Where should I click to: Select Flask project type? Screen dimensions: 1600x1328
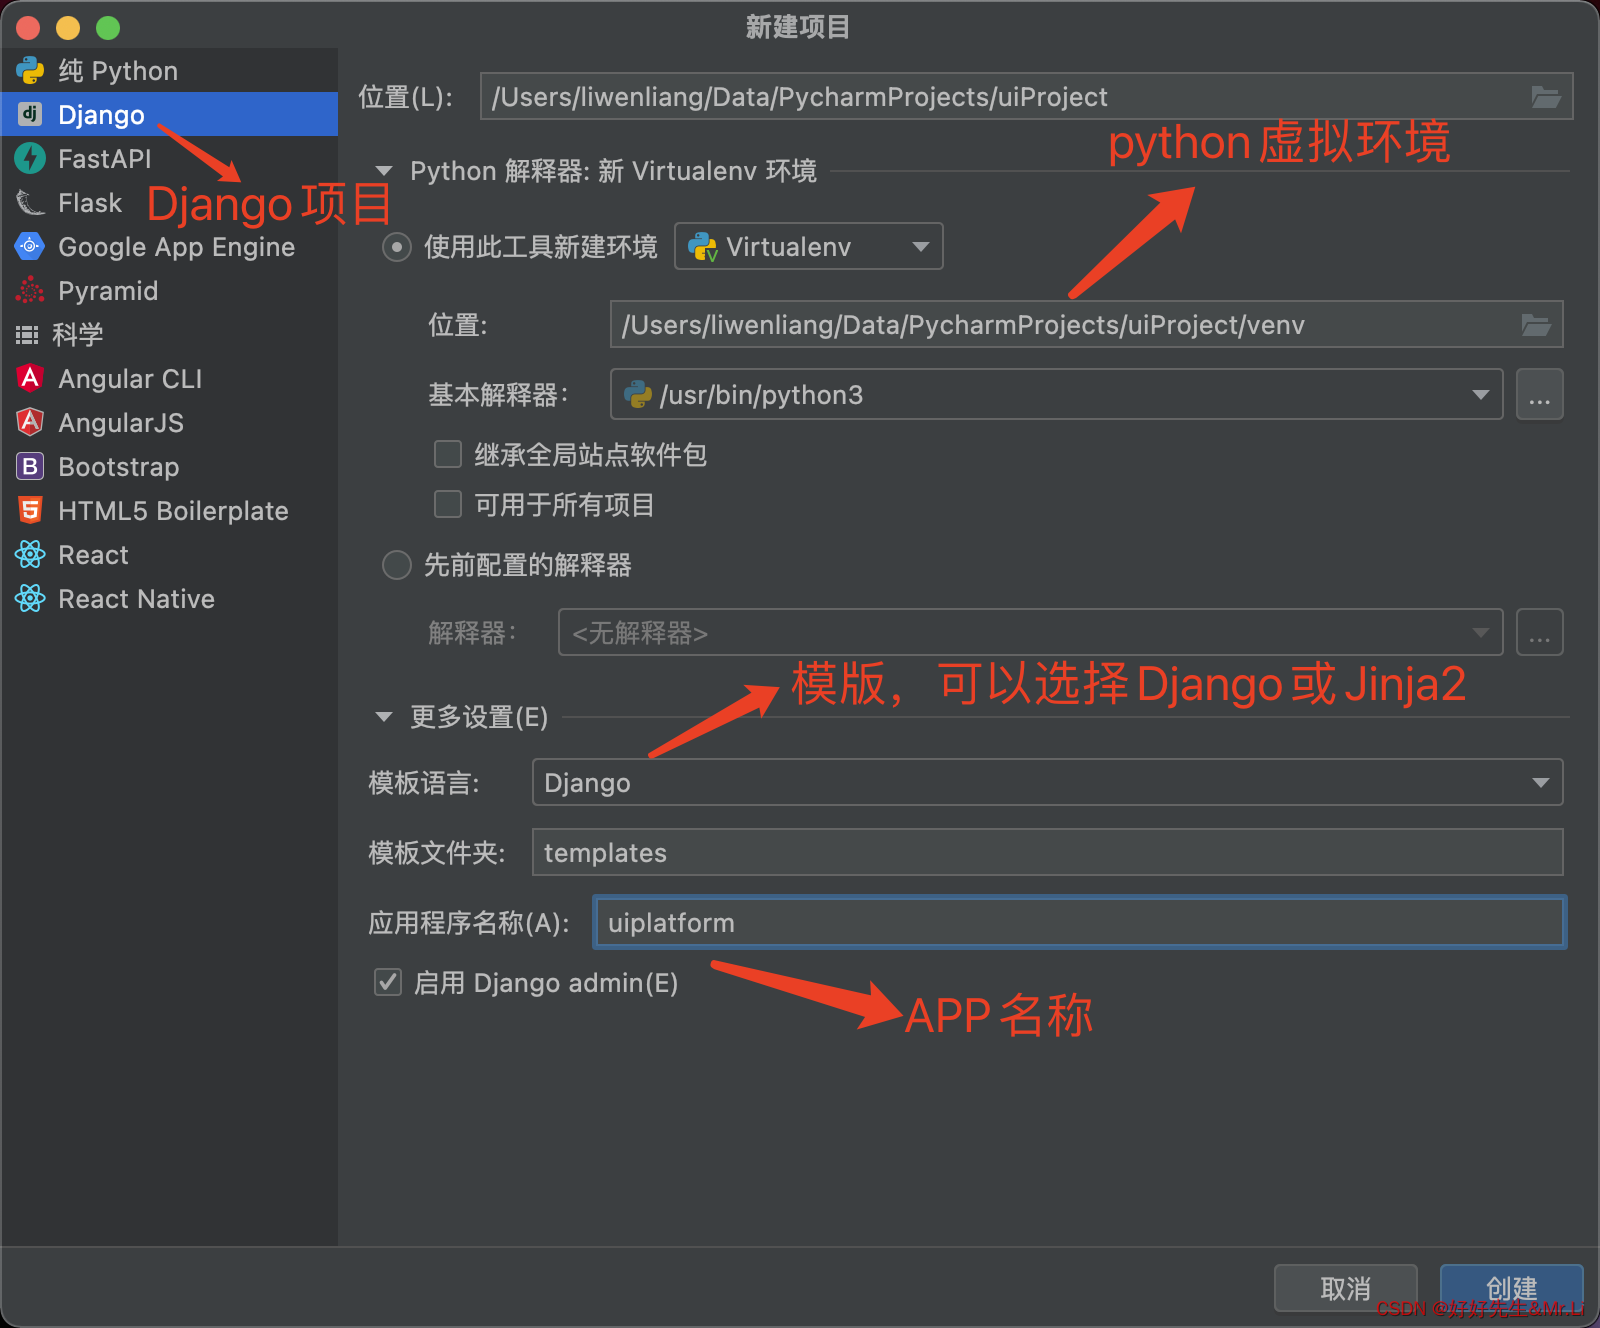pyautogui.click(x=169, y=202)
